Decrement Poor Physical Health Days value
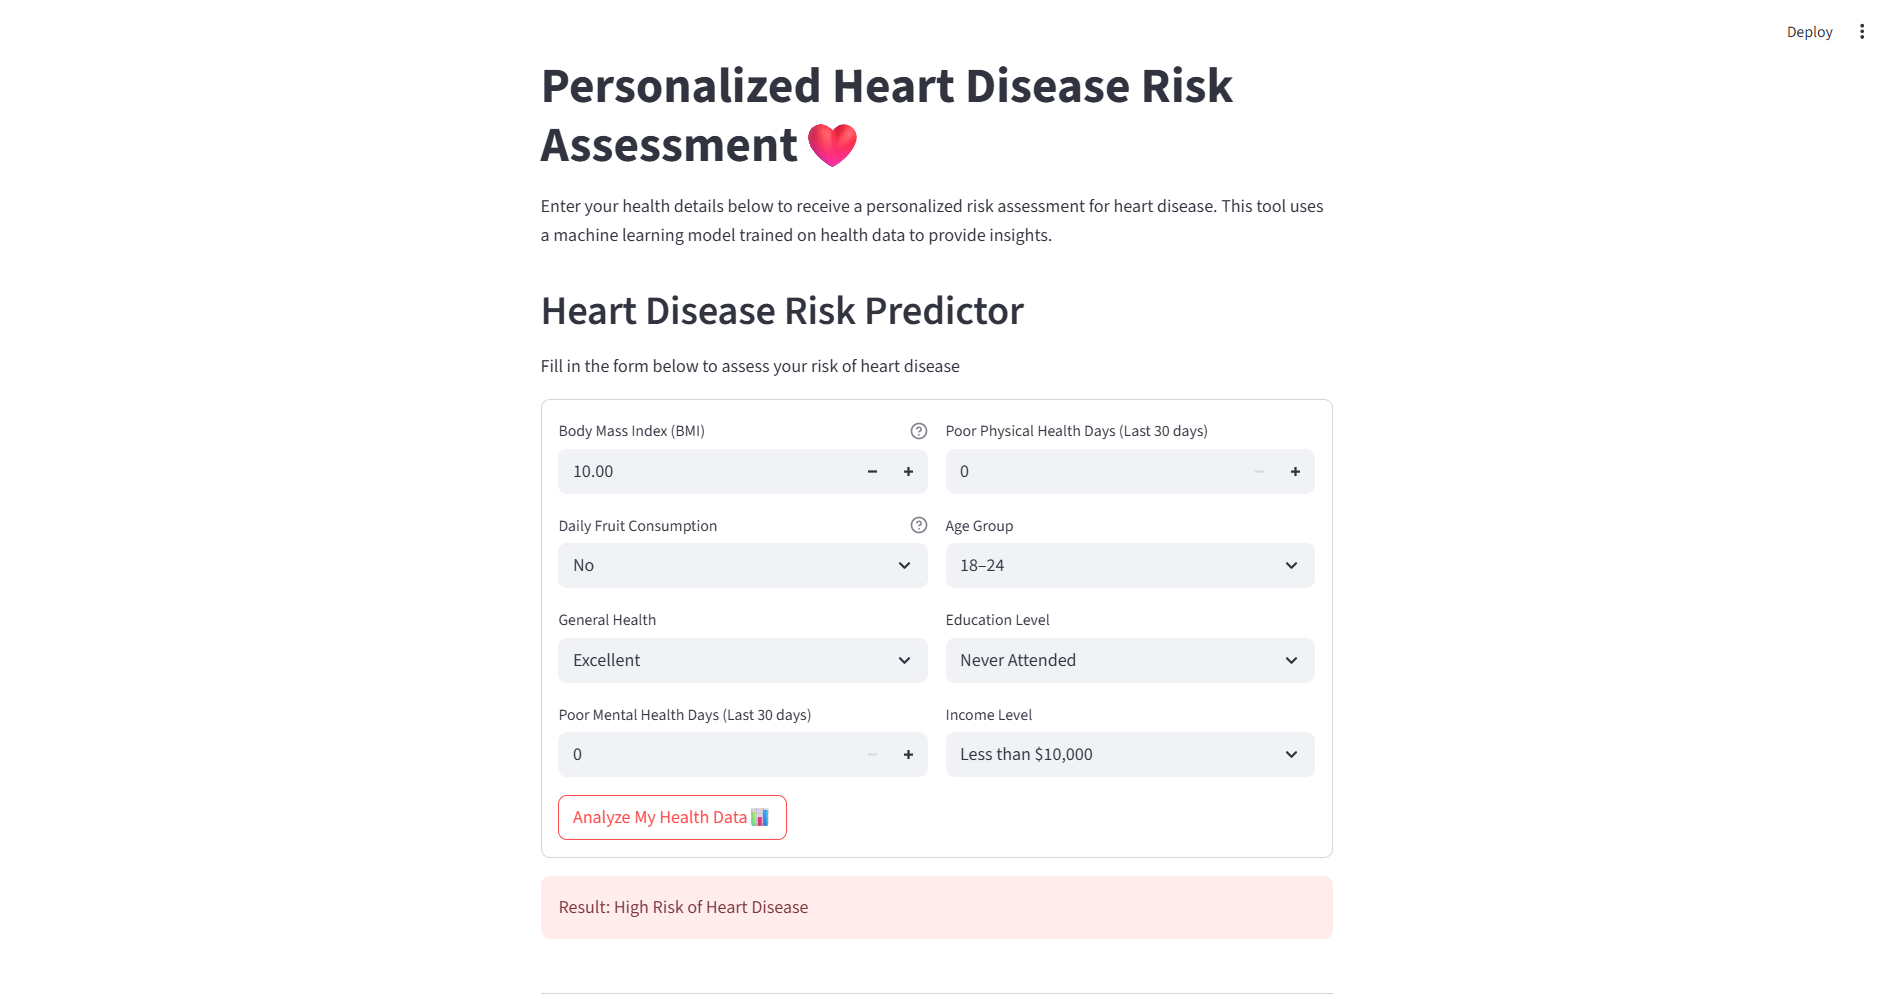The height and width of the screenshot is (1007, 1882). [x=1259, y=472]
